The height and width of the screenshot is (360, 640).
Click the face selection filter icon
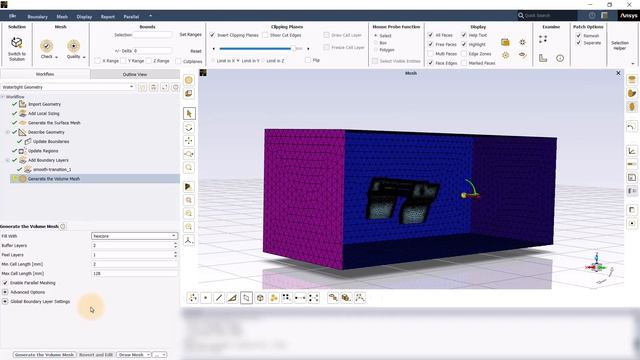[232, 298]
